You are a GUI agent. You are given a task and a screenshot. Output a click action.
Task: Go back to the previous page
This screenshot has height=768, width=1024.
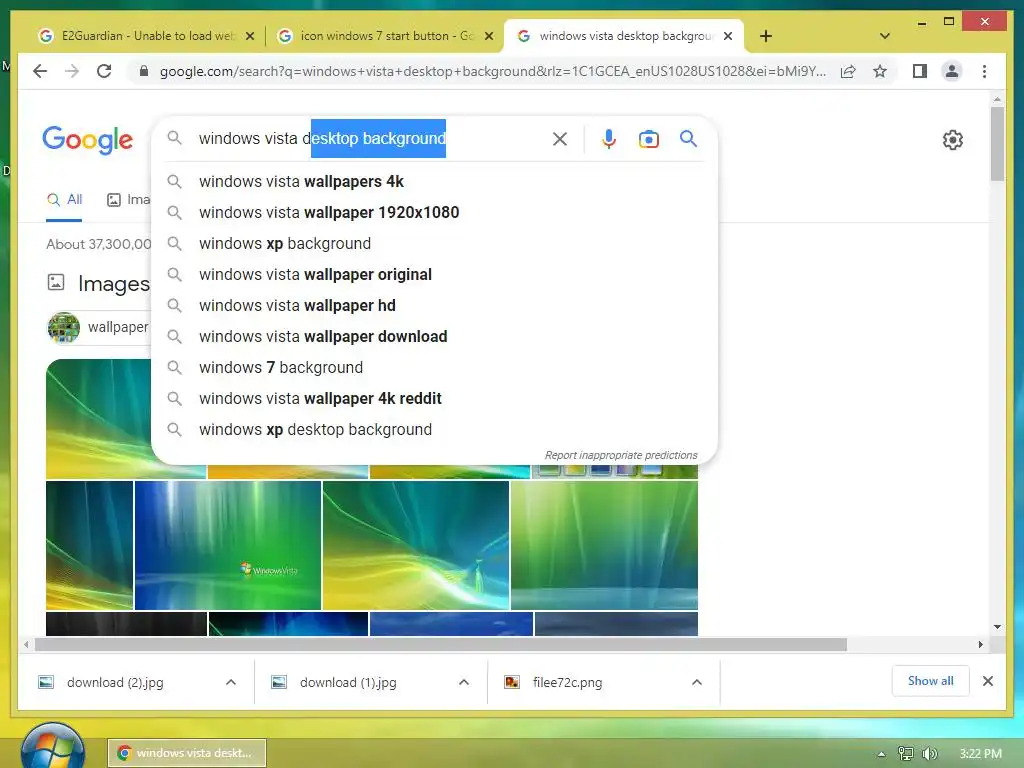(40, 71)
